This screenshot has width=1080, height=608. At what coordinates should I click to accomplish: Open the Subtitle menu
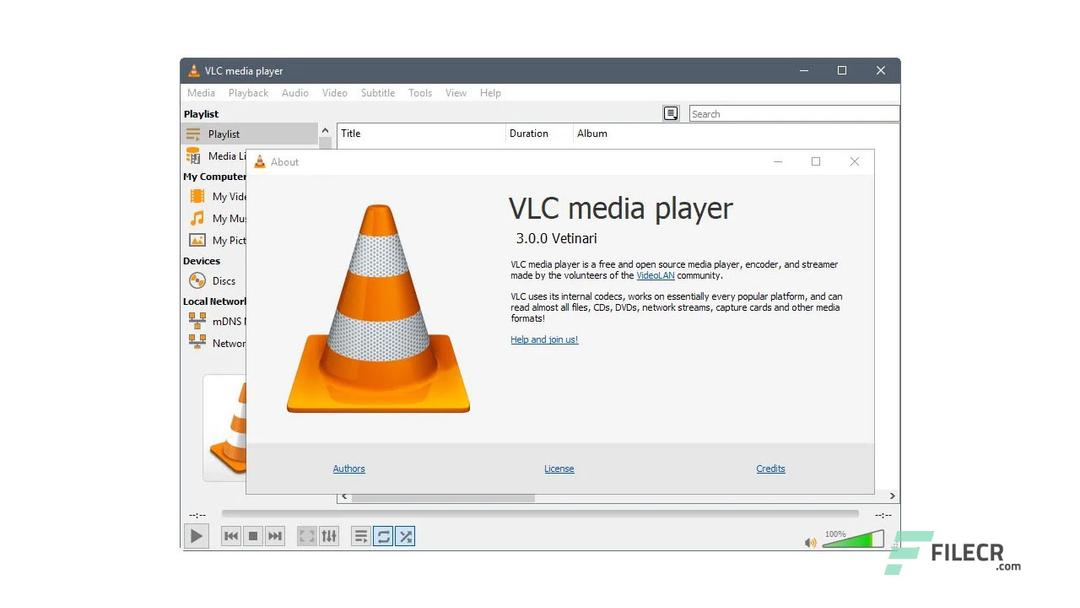point(377,92)
